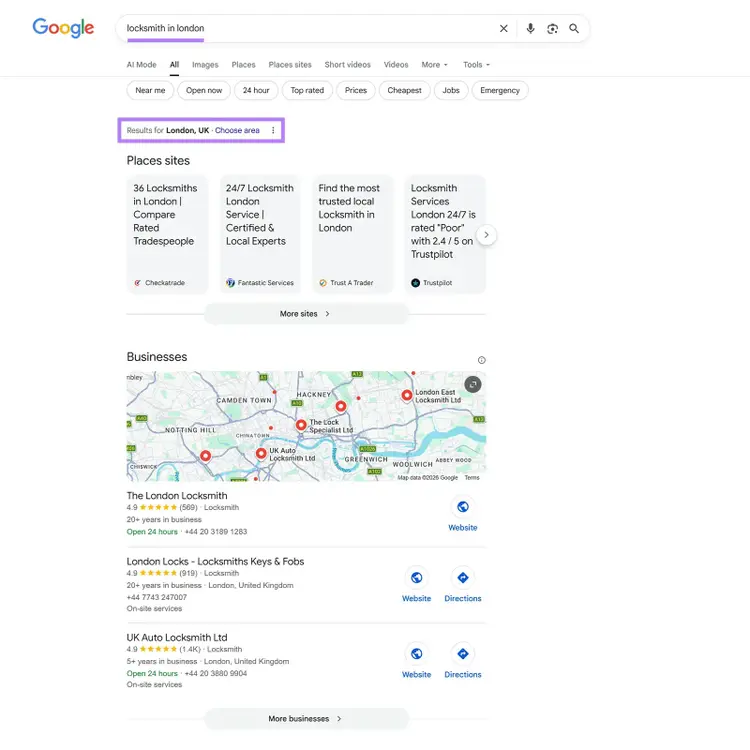Open the Businesses info icon
The width and height of the screenshot is (750, 750).
coord(481,360)
